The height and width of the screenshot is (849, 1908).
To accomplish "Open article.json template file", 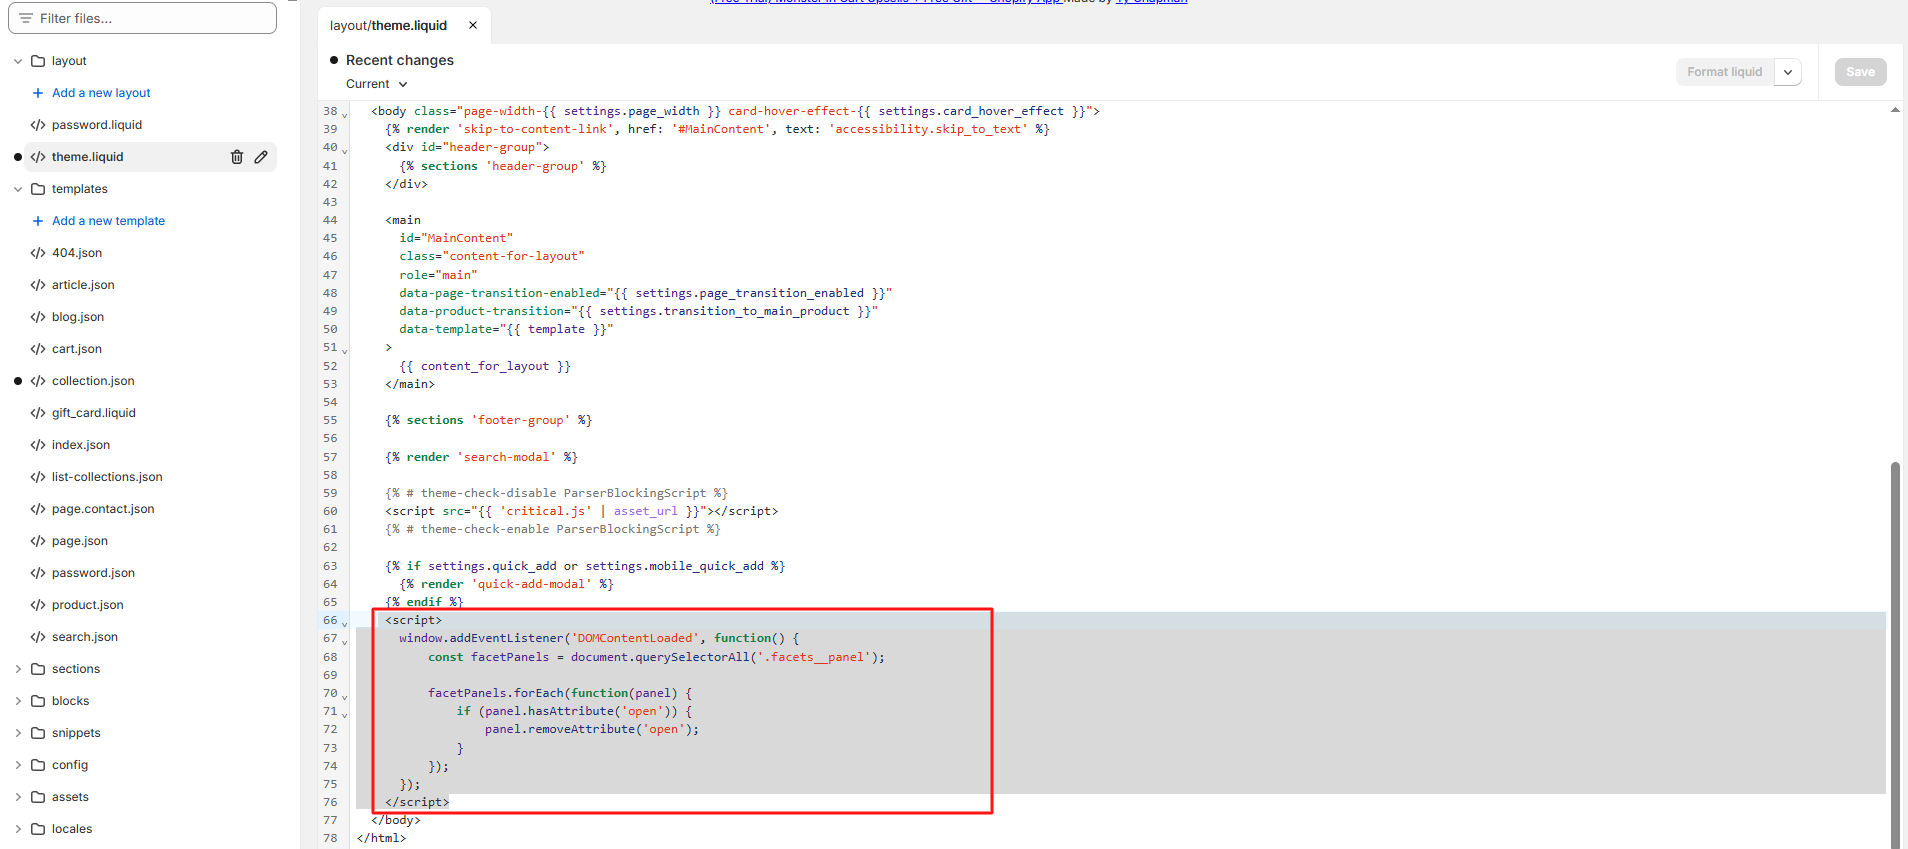I will coord(83,285).
